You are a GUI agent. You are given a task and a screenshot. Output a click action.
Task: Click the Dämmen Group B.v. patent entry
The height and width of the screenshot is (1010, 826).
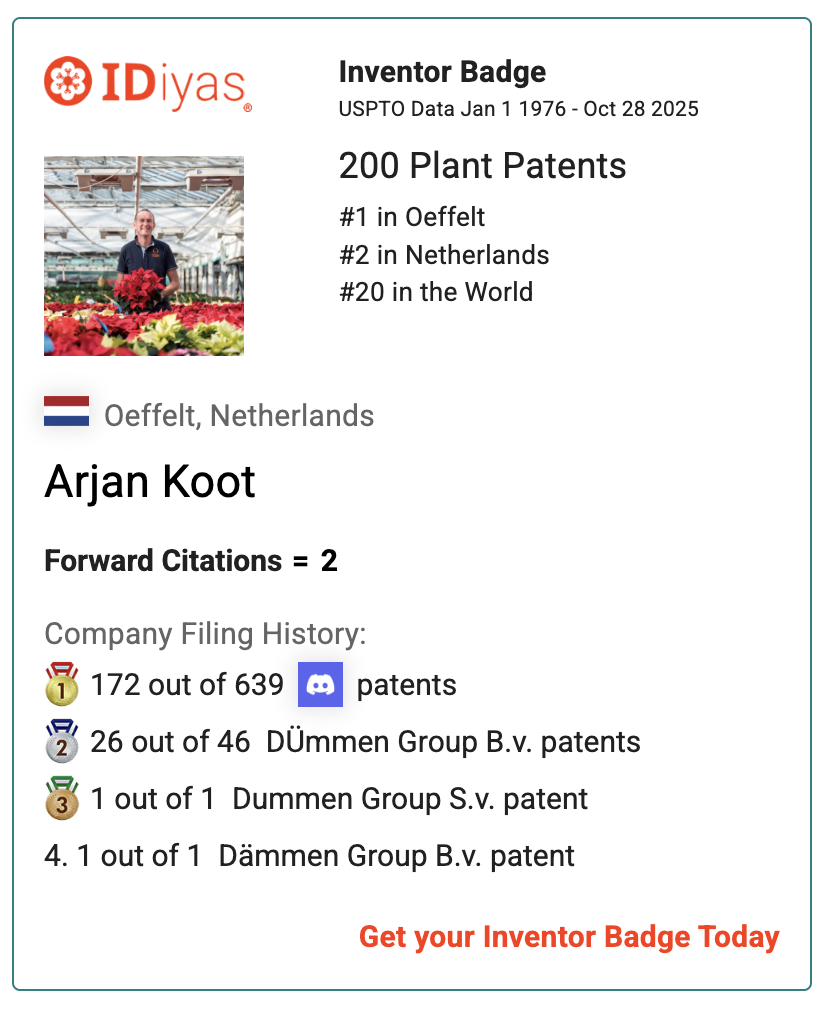click(396, 856)
